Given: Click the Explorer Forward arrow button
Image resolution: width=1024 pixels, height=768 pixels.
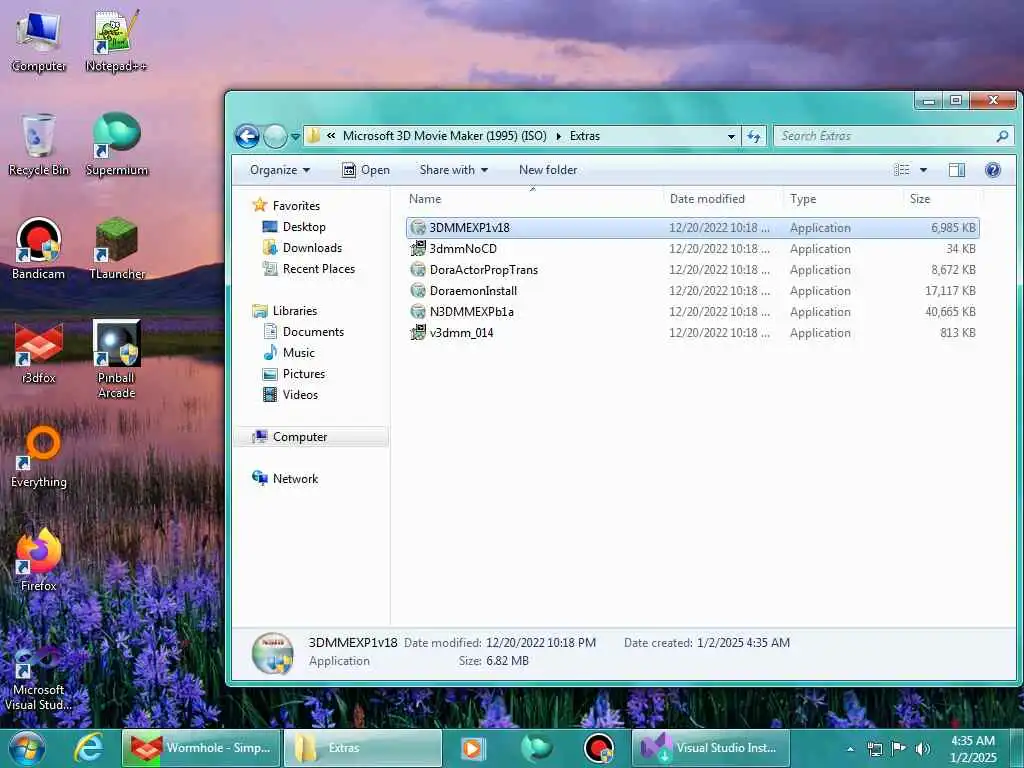Looking at the screenshot, I should point(275,136).
